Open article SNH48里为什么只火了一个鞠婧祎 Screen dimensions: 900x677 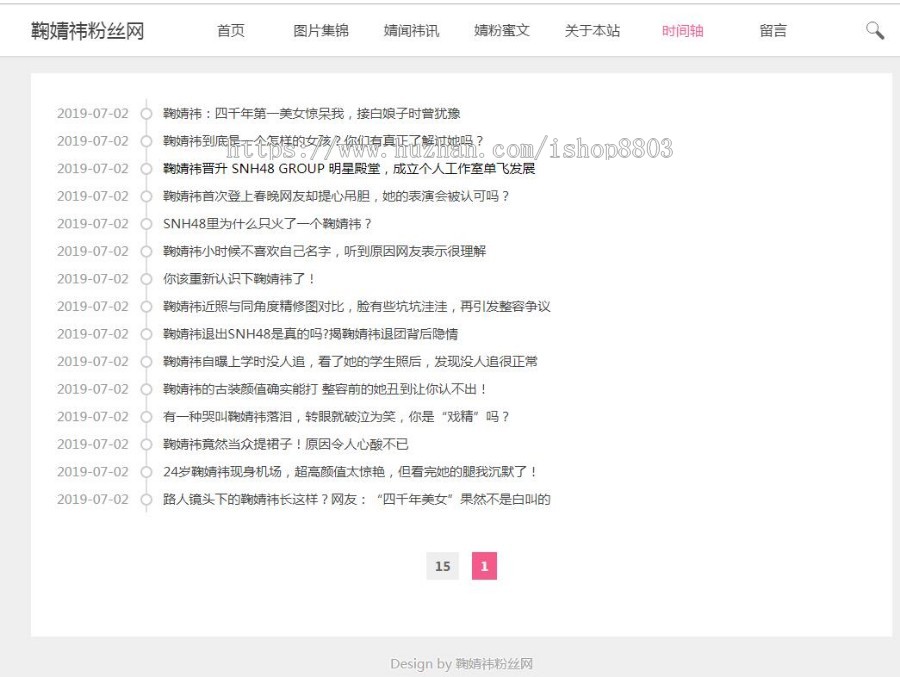267,224
